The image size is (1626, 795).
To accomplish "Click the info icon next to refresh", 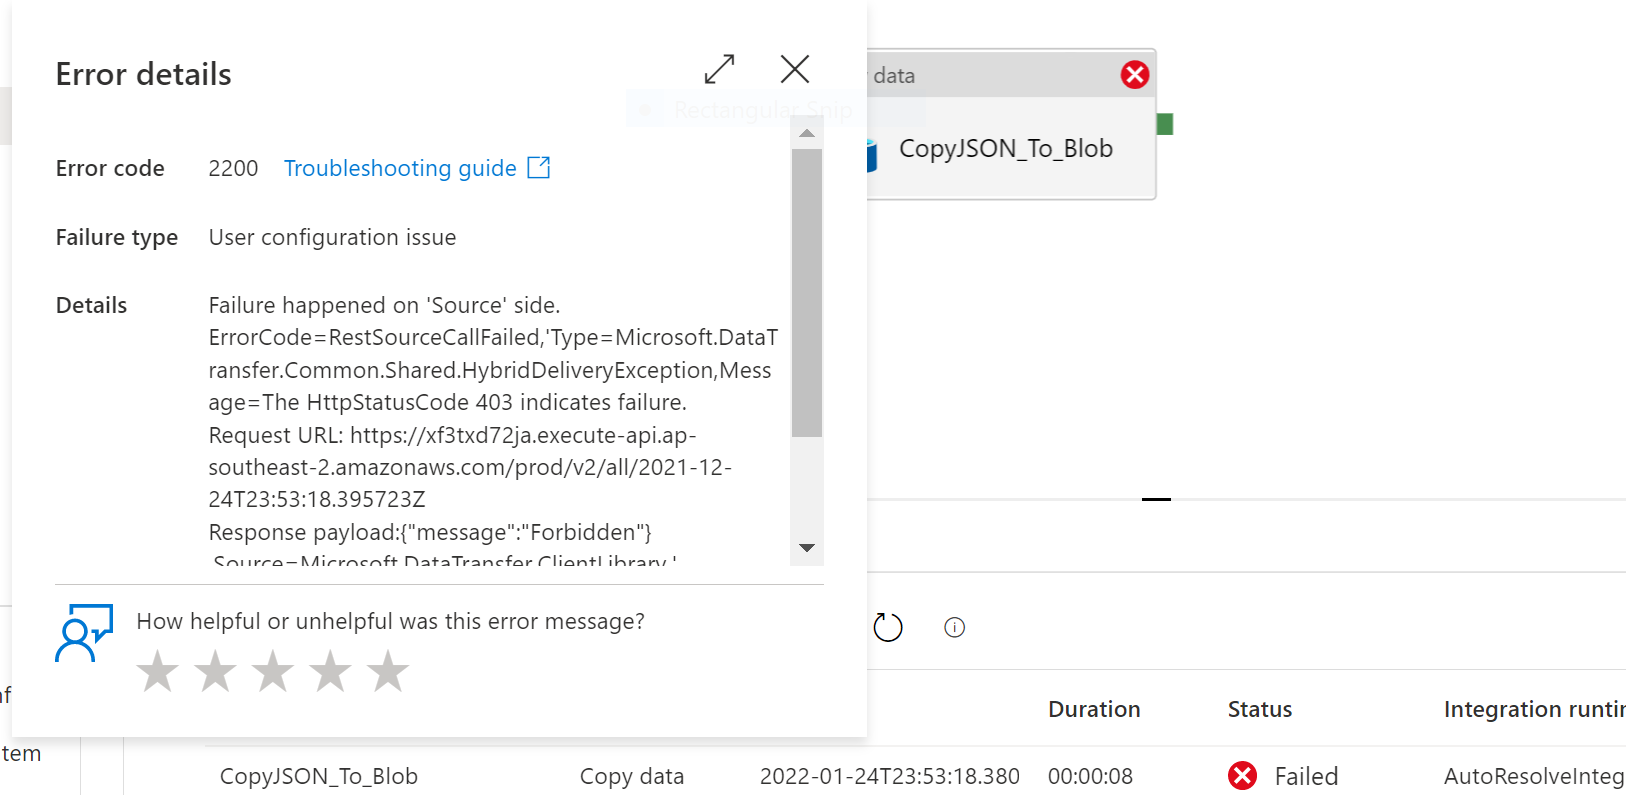I will [x=955, y=627].
